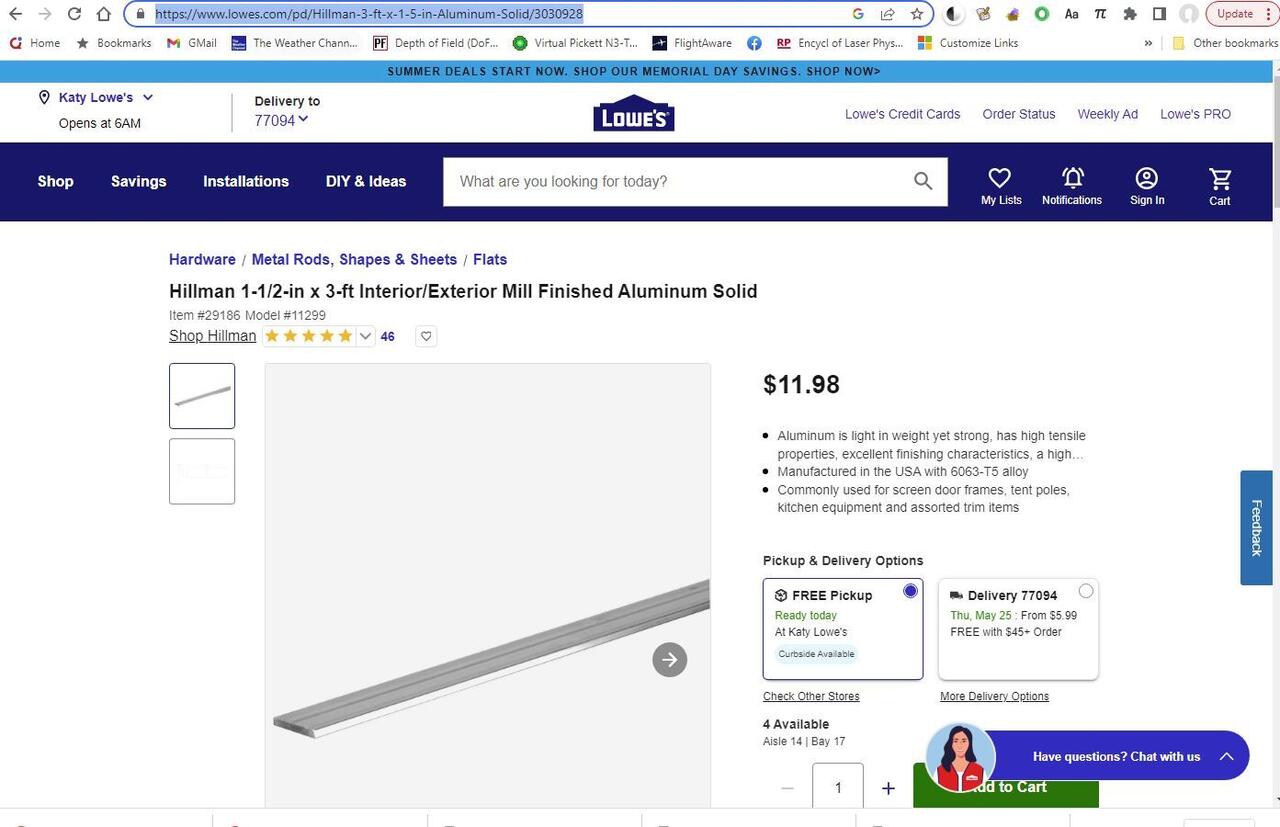The image size is (1280, 827).
Task: Select the second product thumbnail
Action: point(202,471)
